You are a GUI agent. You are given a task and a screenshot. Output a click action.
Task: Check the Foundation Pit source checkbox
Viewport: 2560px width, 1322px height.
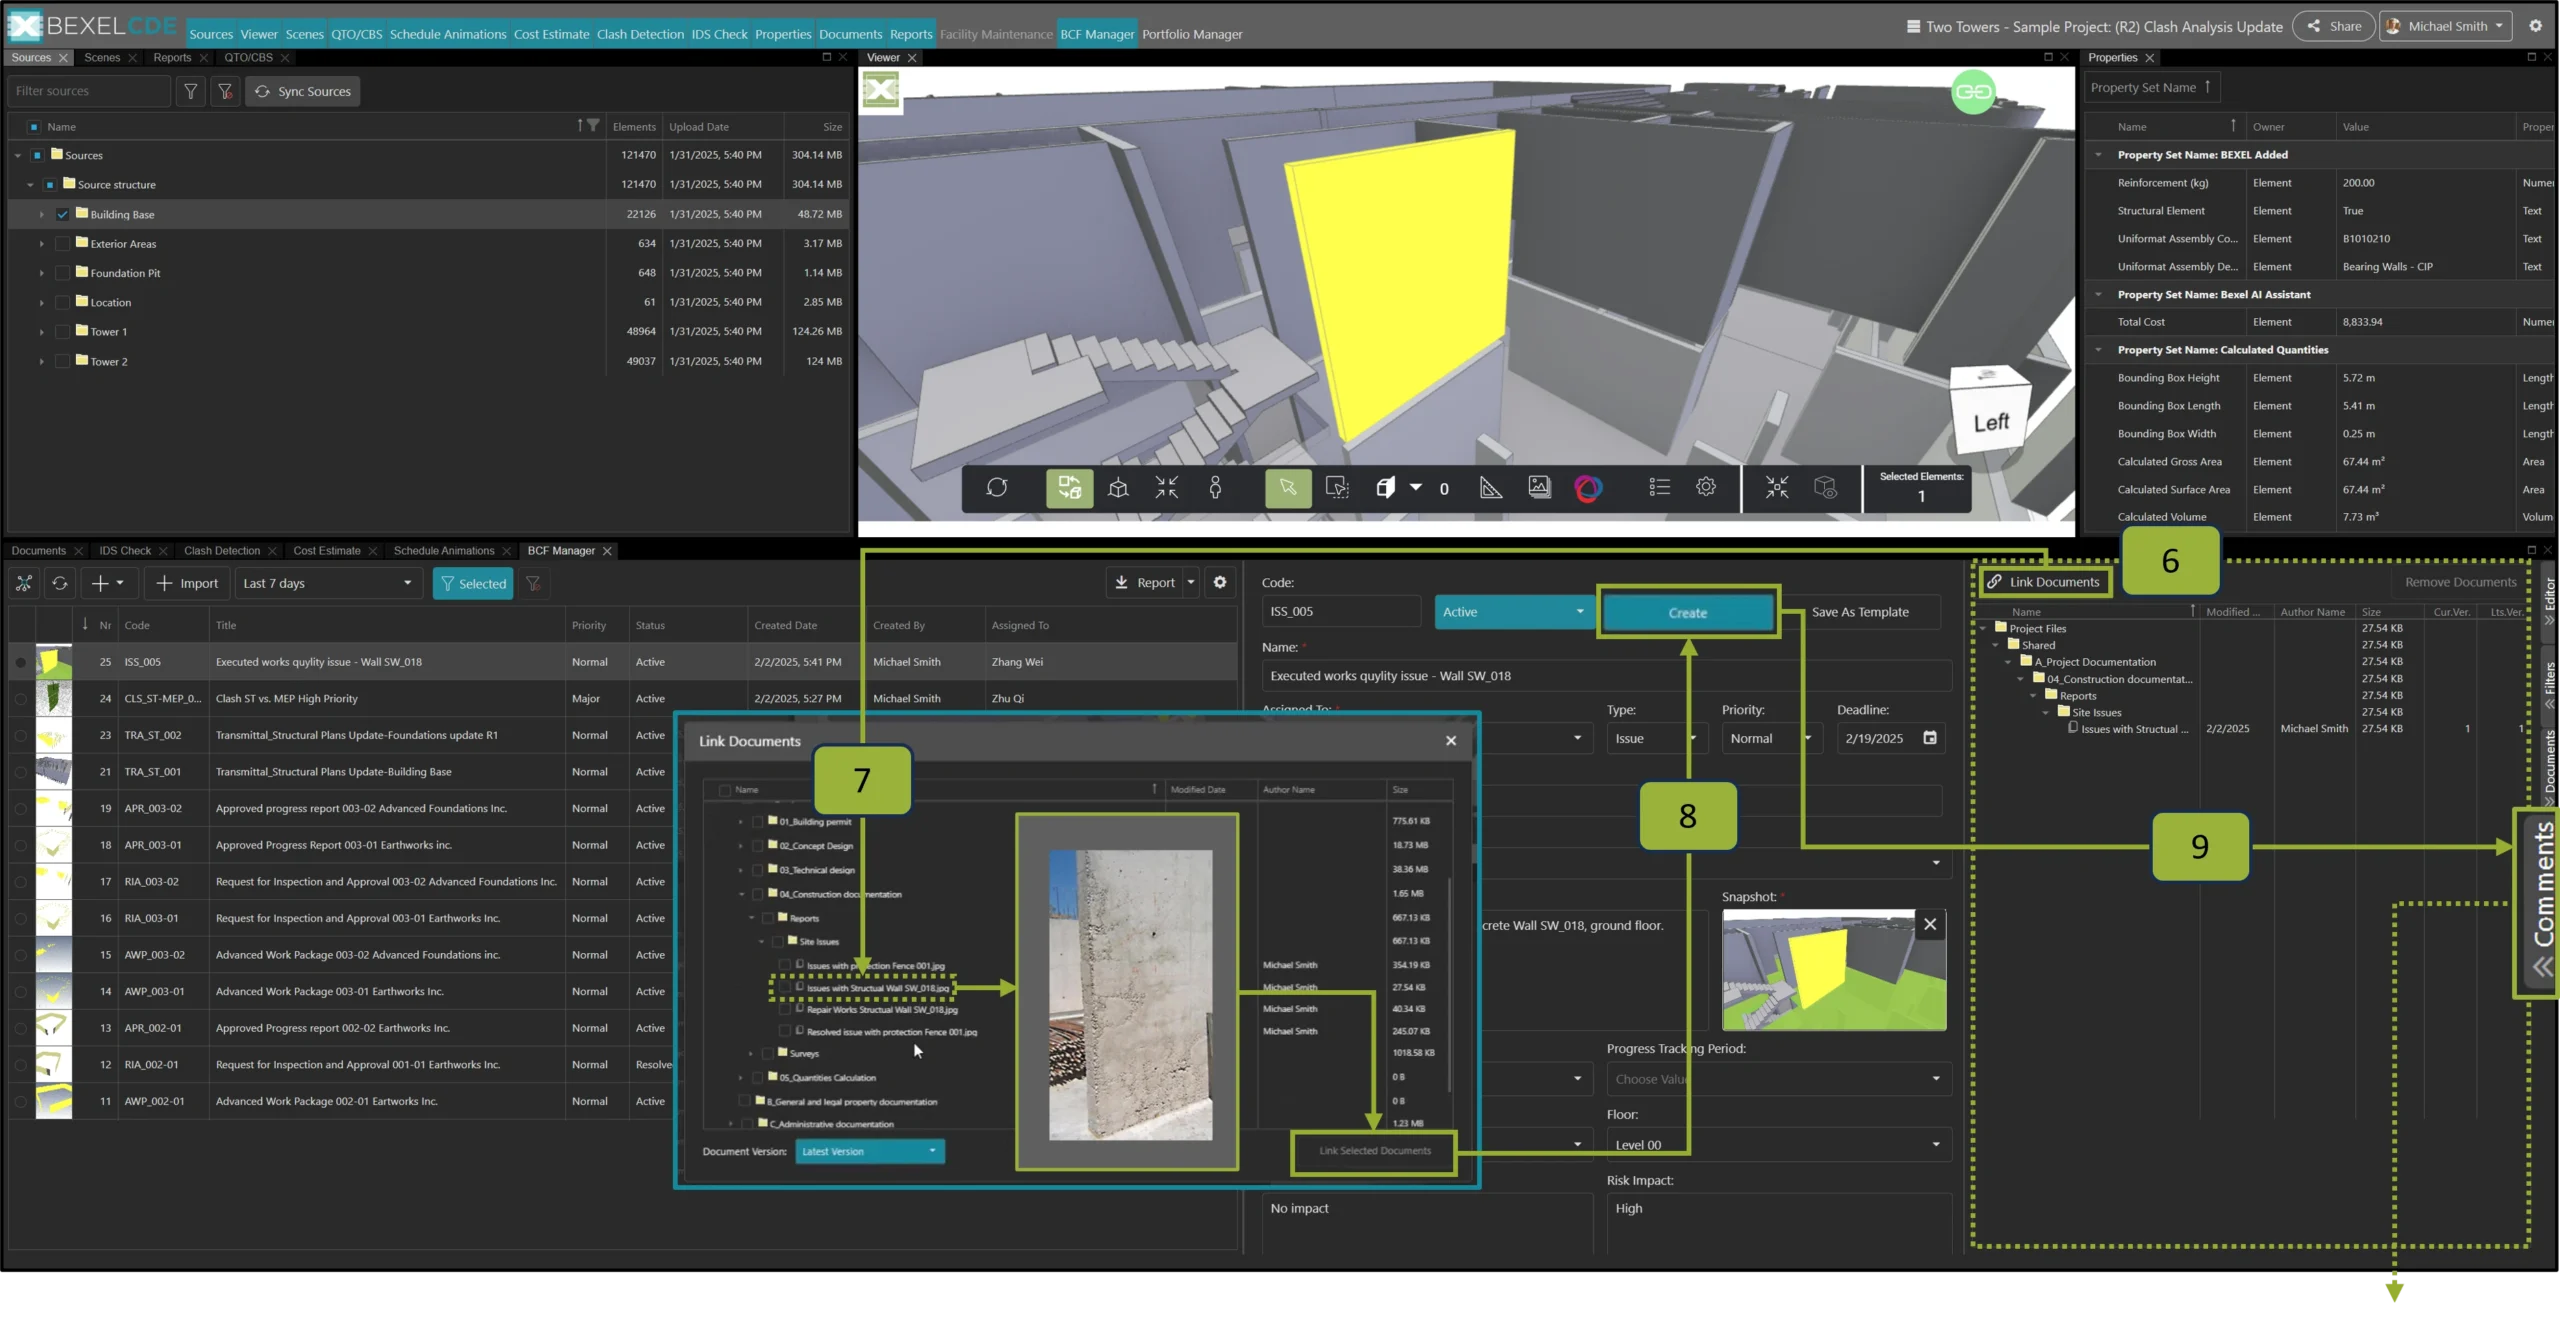[63, 273]
